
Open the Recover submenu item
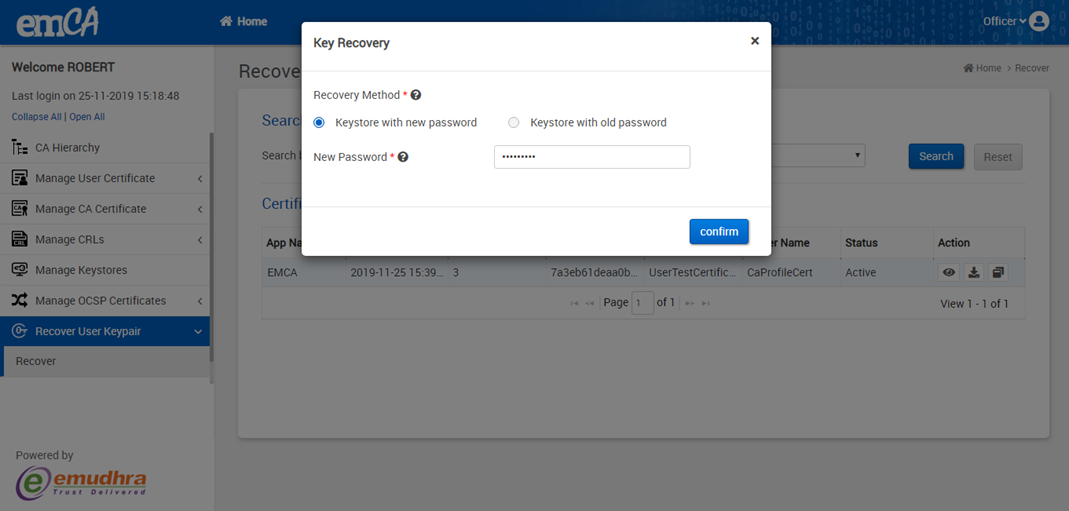tap(36, 361)
